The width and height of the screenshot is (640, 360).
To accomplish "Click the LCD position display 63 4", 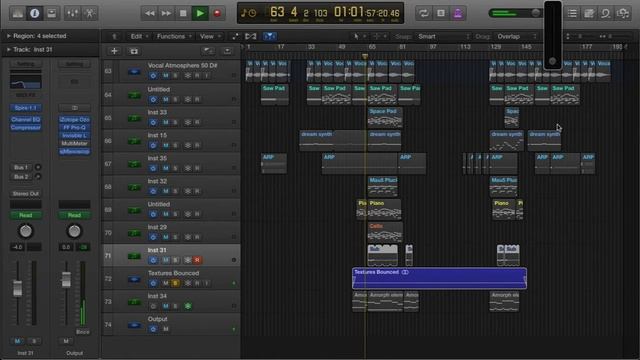I will tap(285, 12).
